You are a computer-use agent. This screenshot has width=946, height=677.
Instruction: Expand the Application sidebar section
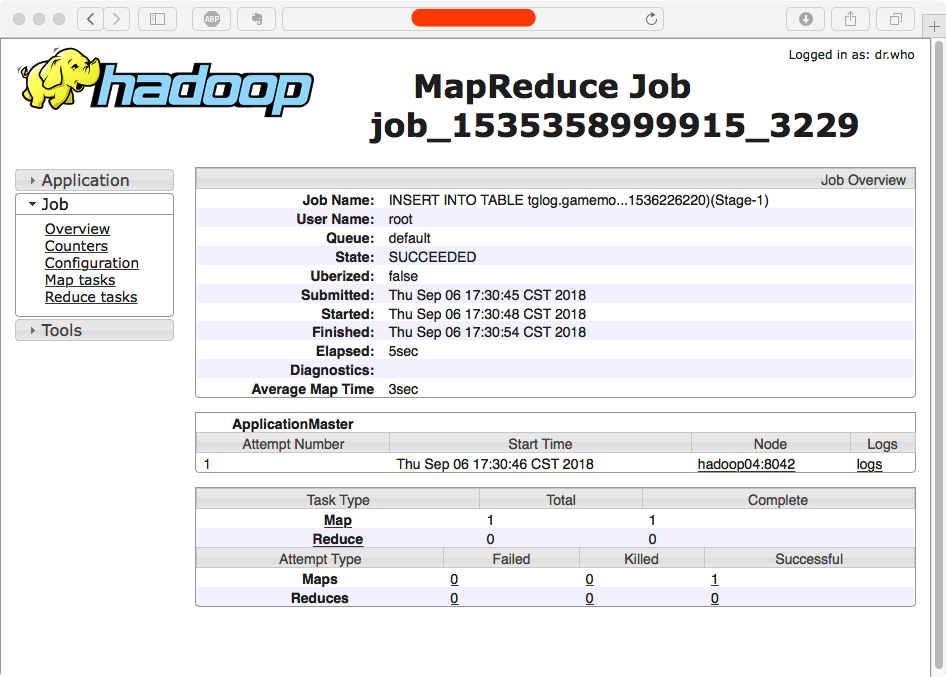click(x=94, y=180)
